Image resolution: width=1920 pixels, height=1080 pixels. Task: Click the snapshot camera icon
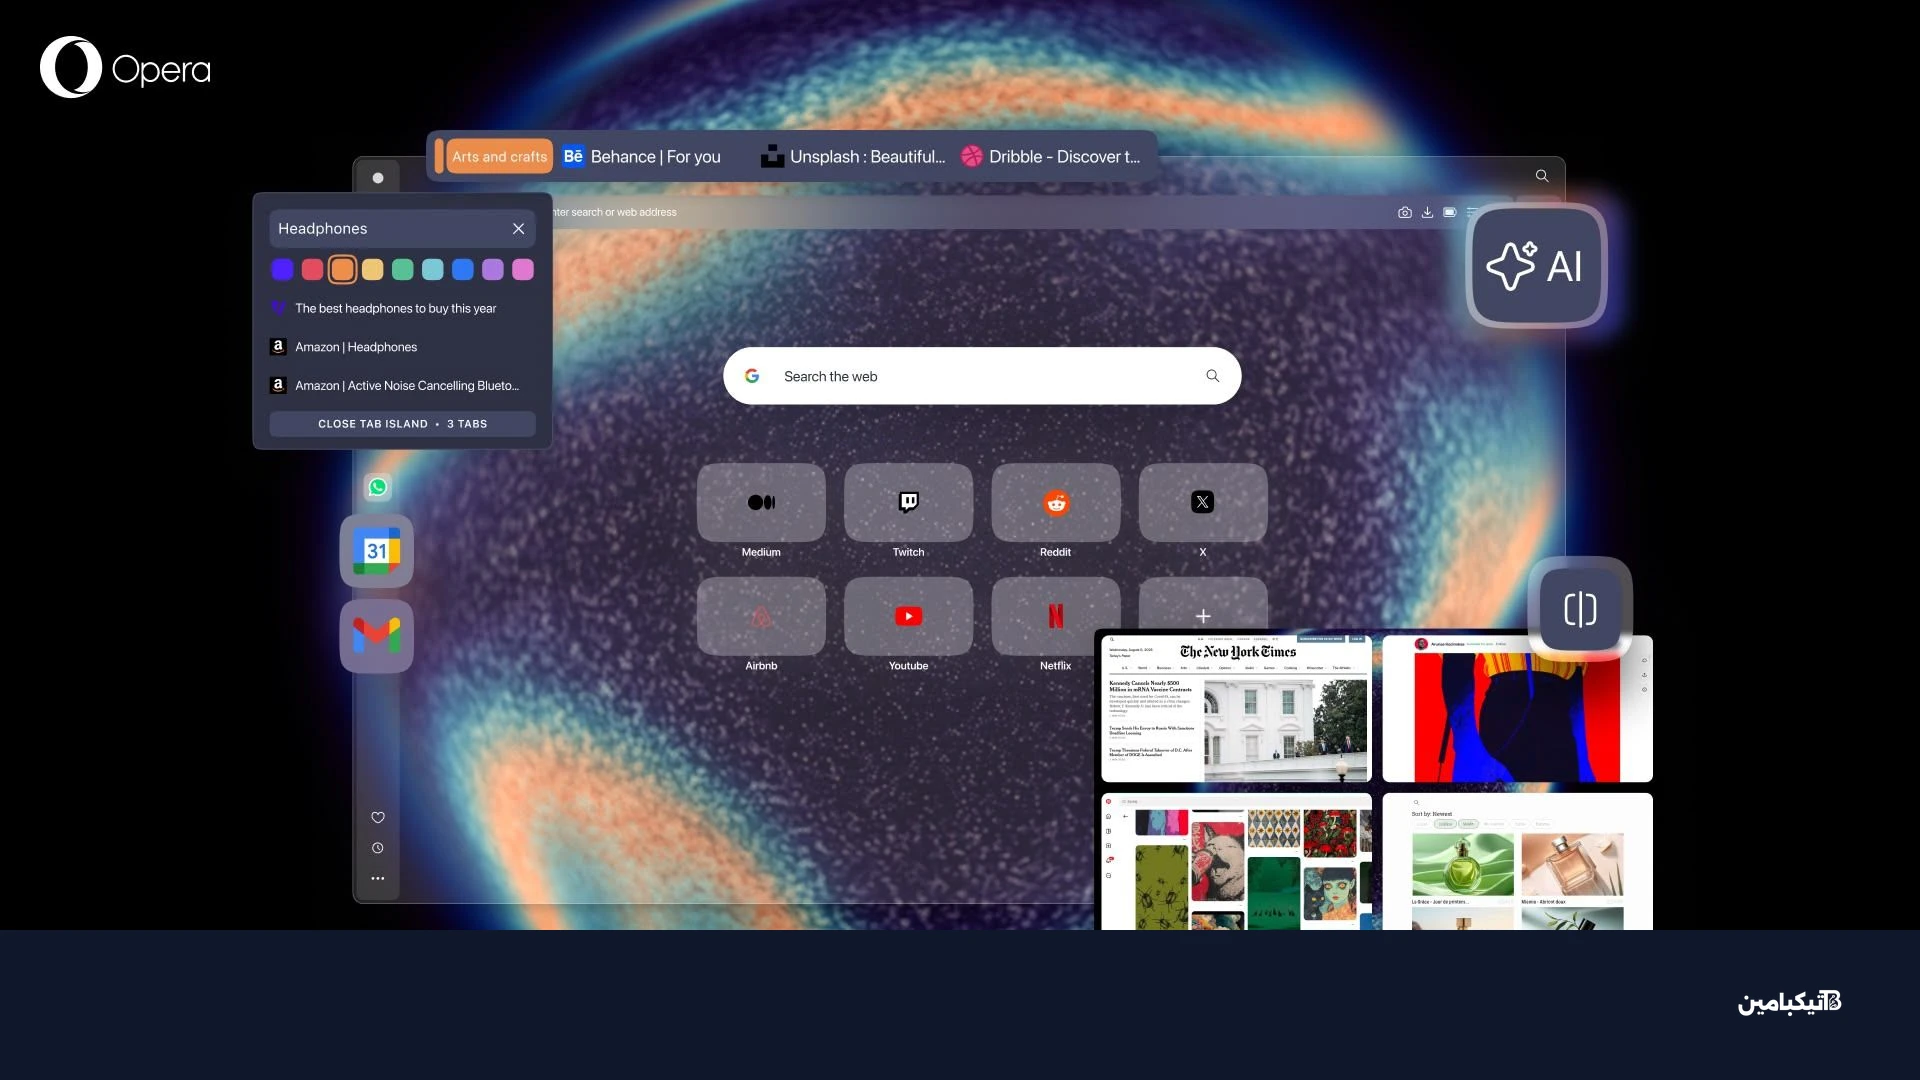coord(1405,212)
